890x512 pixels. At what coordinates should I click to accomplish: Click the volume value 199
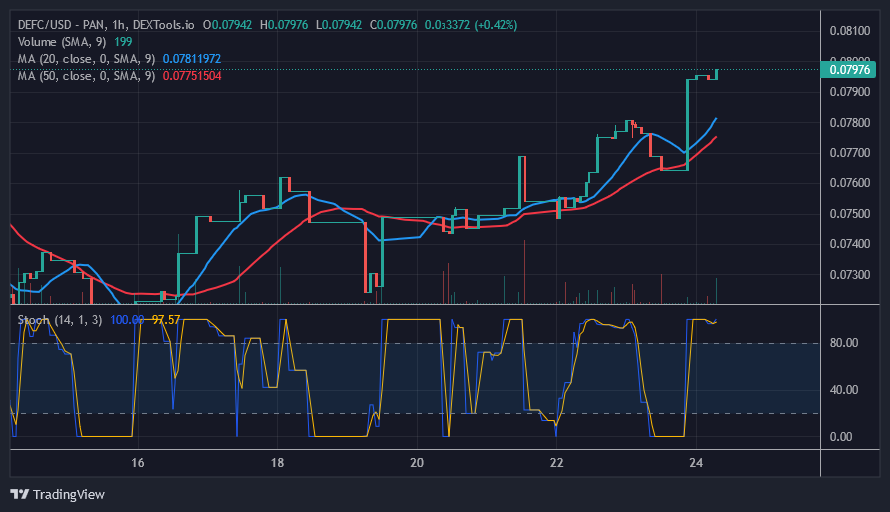click(x=123, y=42)
